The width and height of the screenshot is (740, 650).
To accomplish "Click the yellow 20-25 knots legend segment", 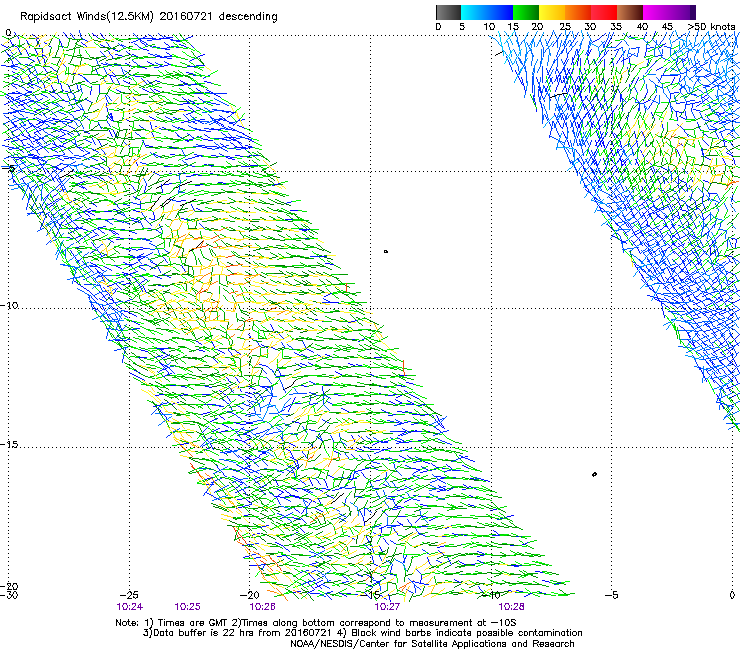I will tap(552, 12).
